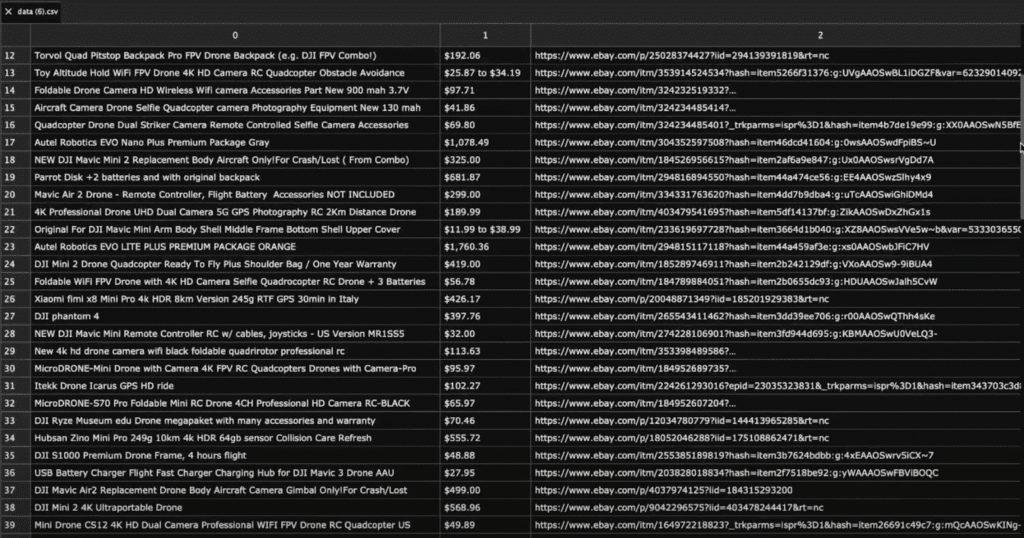Viewport: 1024px width, 538px height.
Task: Click 'Toy Altitude Hold WiFi FPV Drone' cell
Action: [x=235, y=73]
